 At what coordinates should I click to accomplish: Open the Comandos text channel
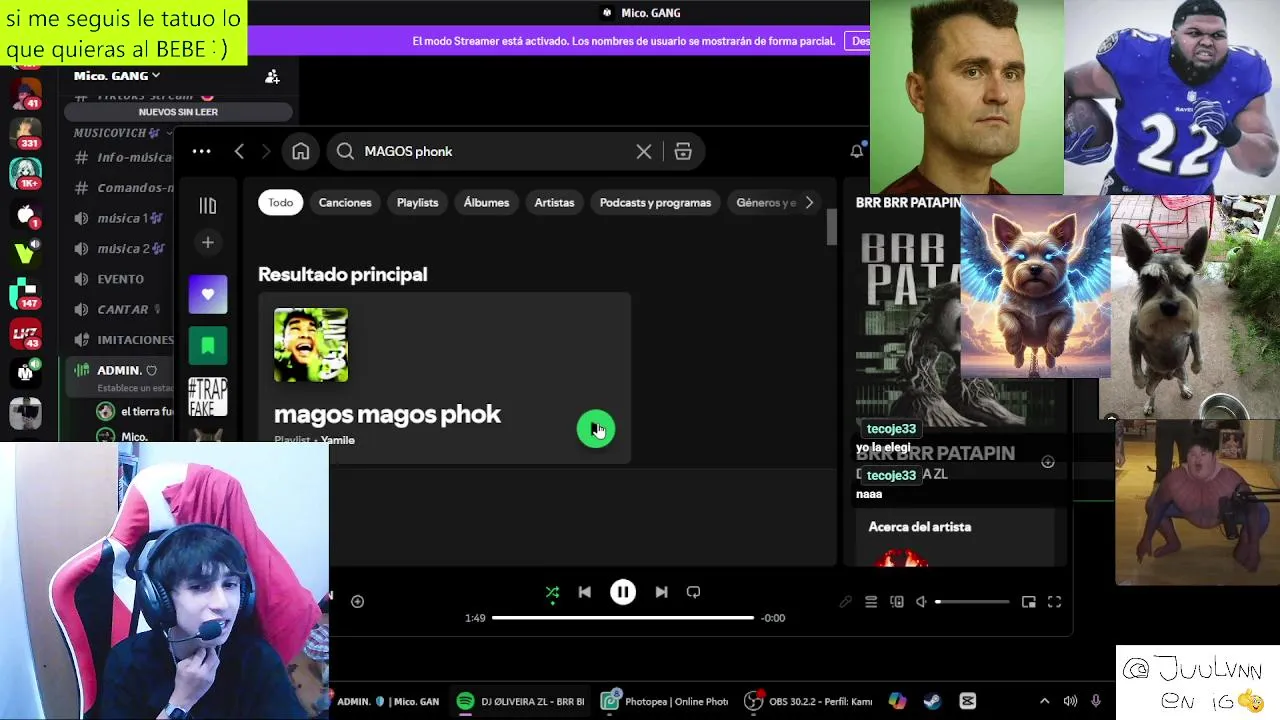[x=125, y=187]
